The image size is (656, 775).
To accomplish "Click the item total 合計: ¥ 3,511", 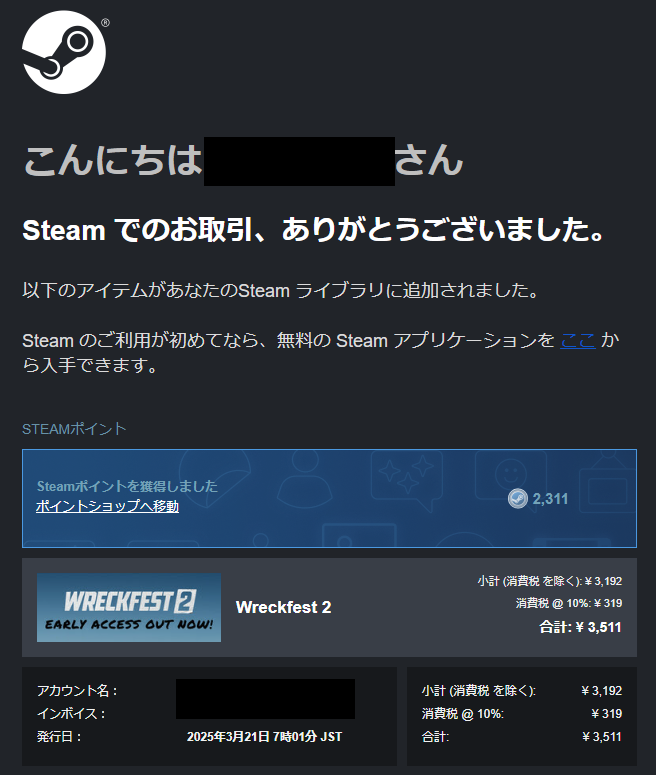I will [580, 627].
